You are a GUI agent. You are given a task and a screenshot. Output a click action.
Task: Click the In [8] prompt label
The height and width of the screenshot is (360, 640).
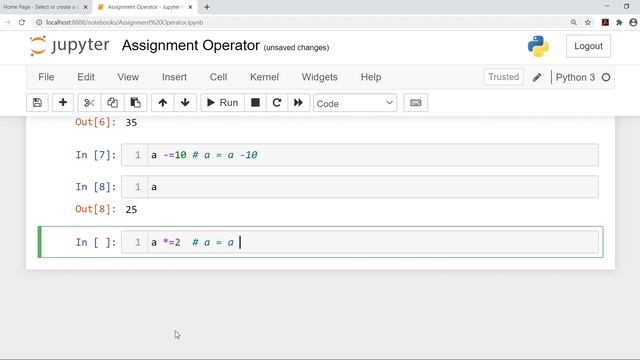tap(96, 187)
